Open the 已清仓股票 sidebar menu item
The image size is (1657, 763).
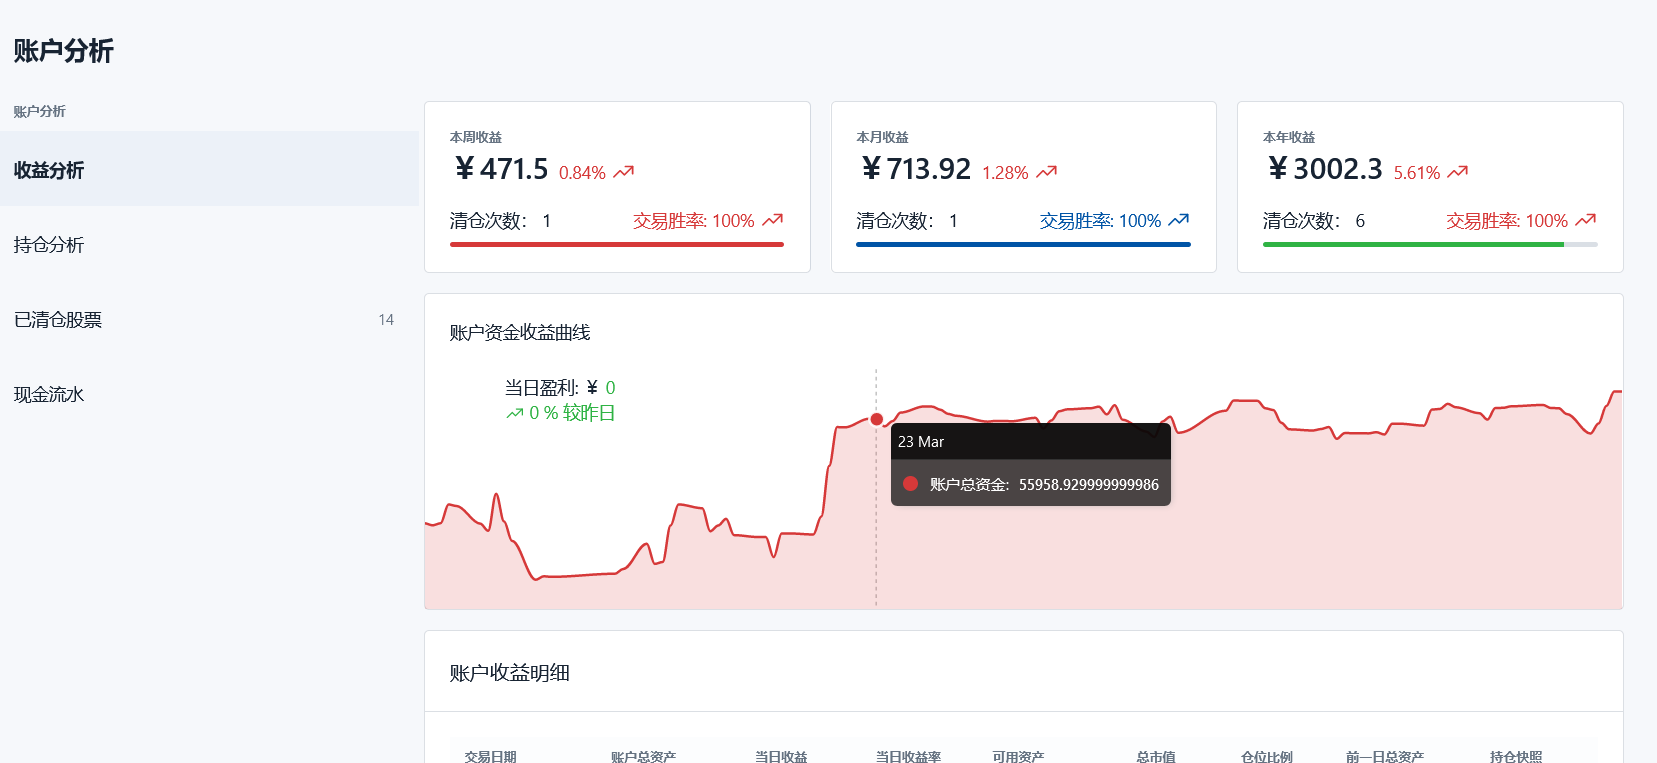[209, 319]
